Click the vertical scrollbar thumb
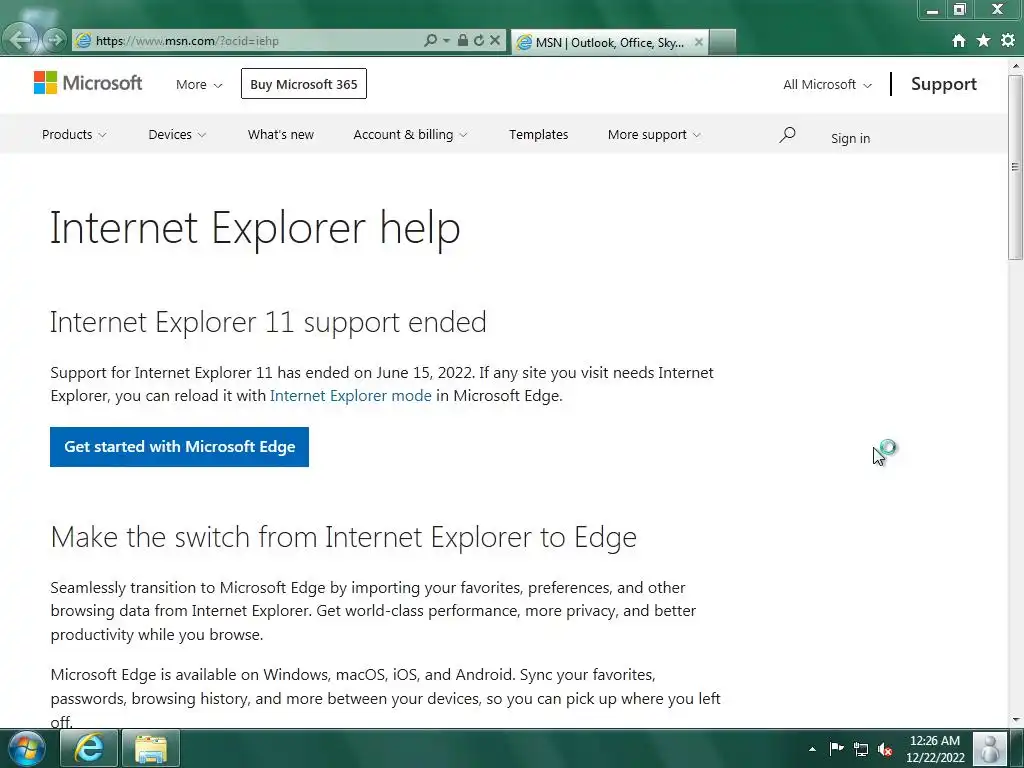The width and height of the screenshot is (1024, 768). [x=1016, y=167]
